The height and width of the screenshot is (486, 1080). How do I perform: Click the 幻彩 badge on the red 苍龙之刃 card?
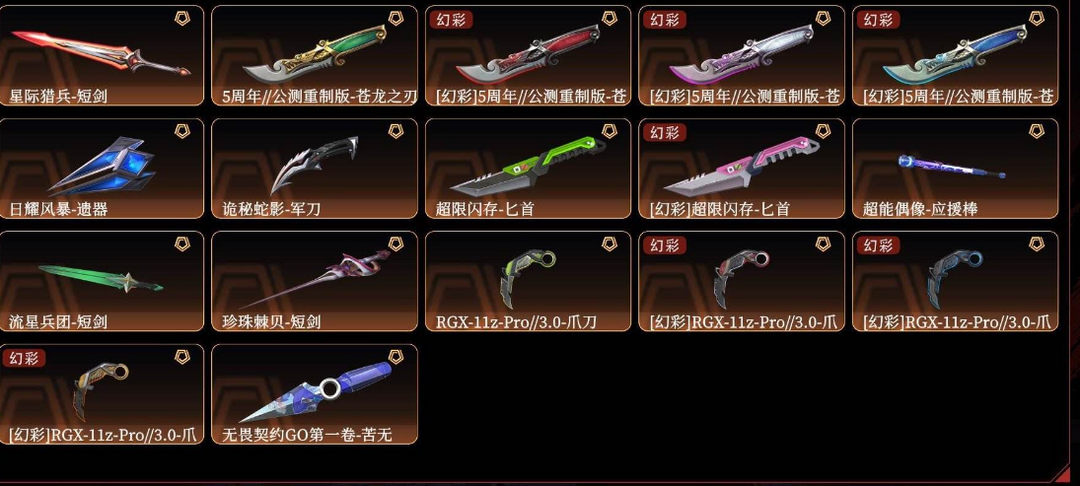[451, 19]
